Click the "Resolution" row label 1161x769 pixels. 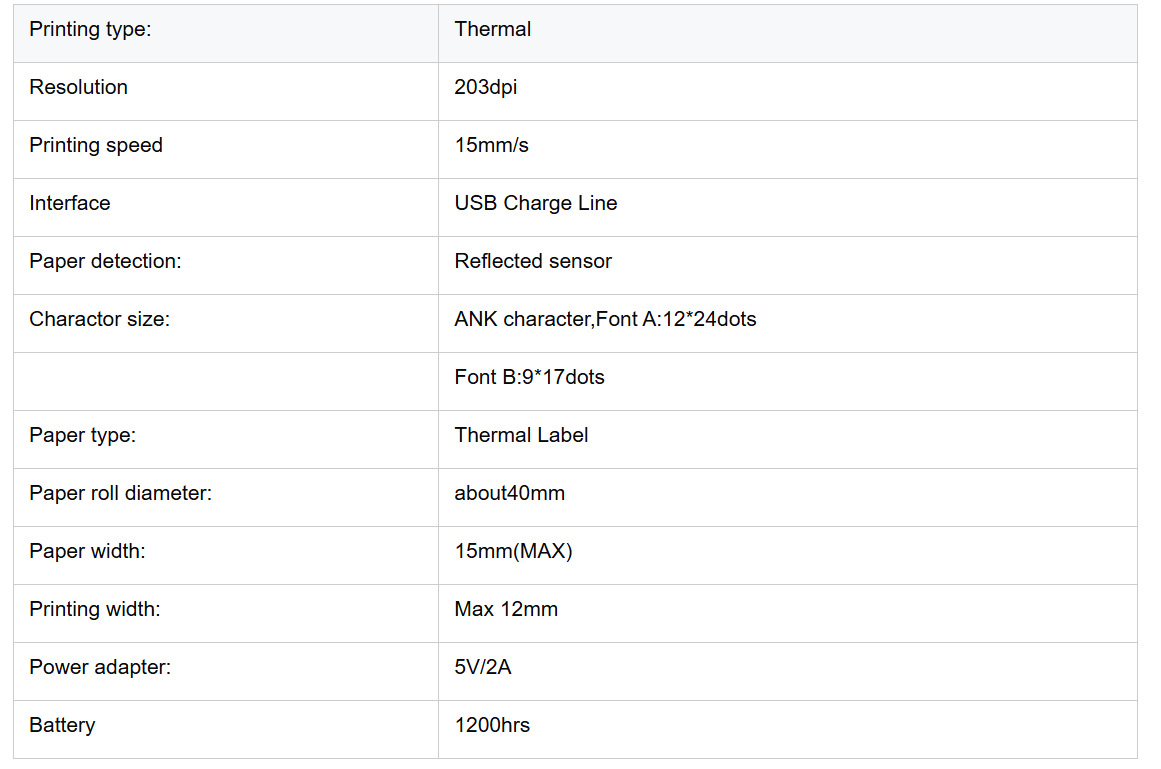click(79, 87)
